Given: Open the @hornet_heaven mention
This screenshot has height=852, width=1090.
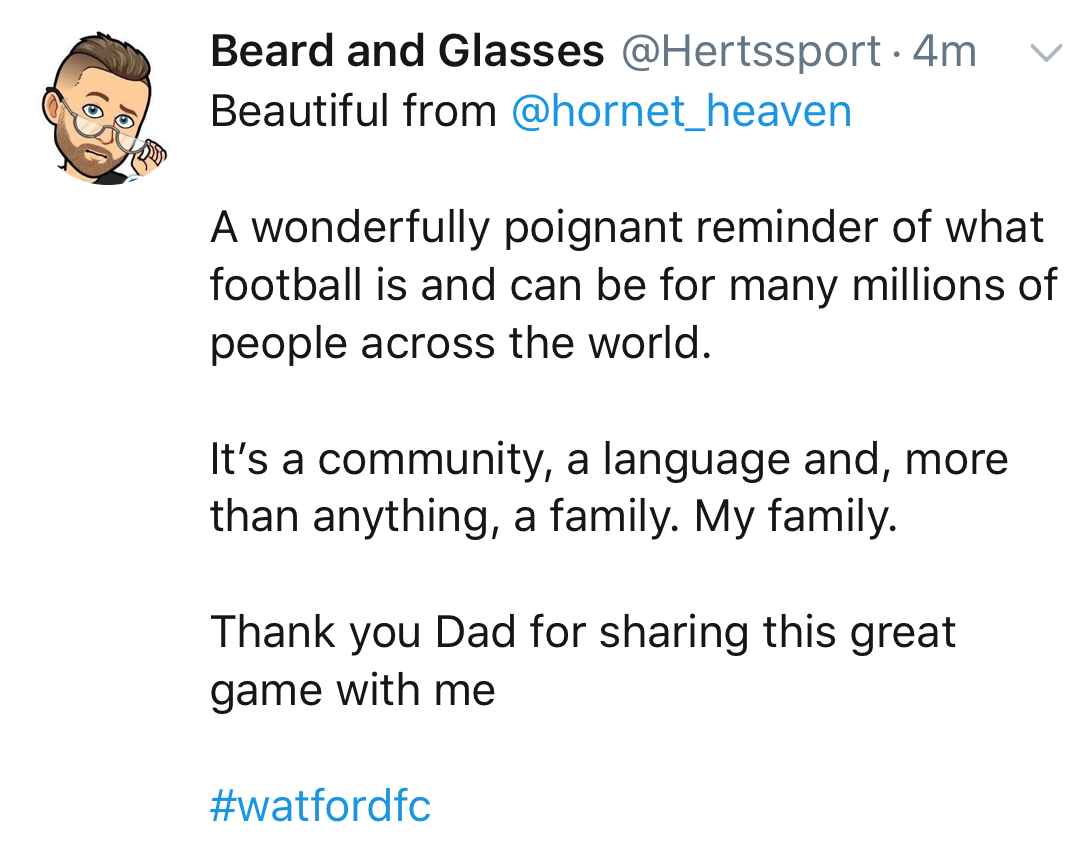Looking at the screenshot, I should click(681, 111).
